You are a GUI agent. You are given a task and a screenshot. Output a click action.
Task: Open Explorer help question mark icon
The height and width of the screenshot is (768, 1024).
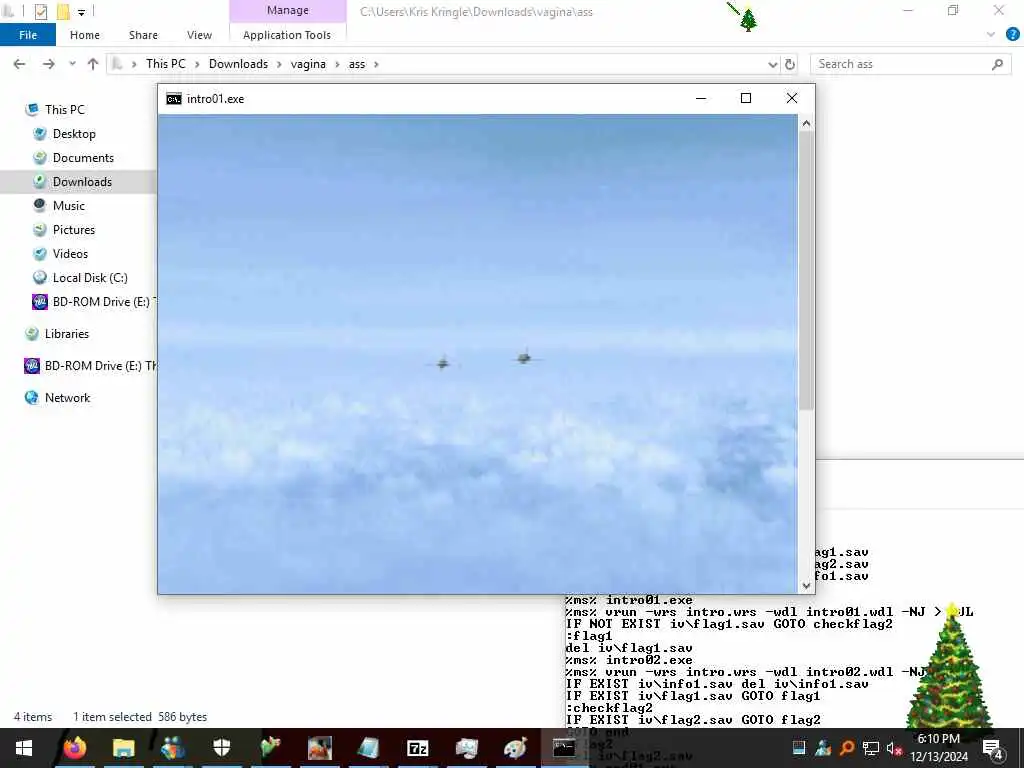[1013, 35]
